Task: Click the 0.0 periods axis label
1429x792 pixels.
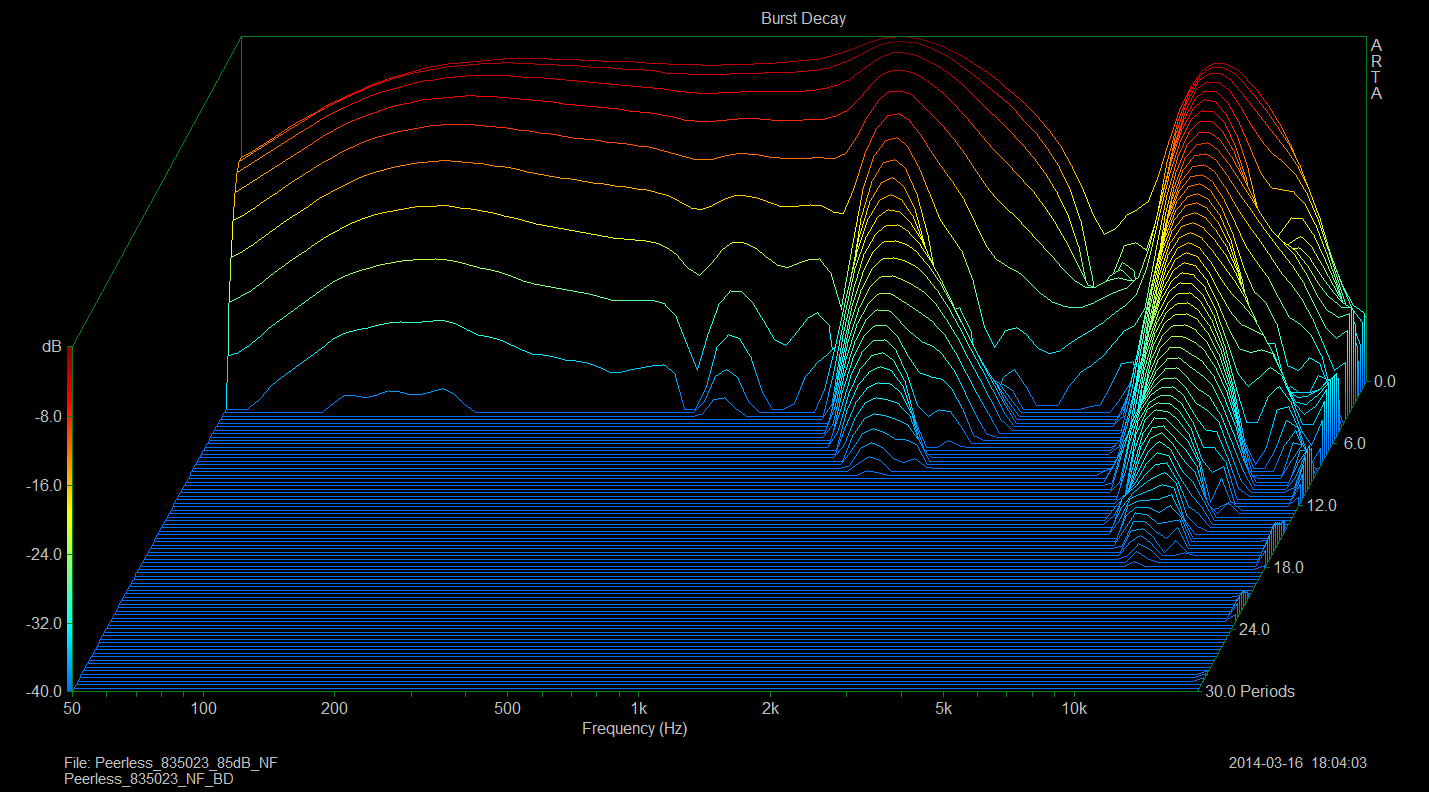Action: 1384,381
